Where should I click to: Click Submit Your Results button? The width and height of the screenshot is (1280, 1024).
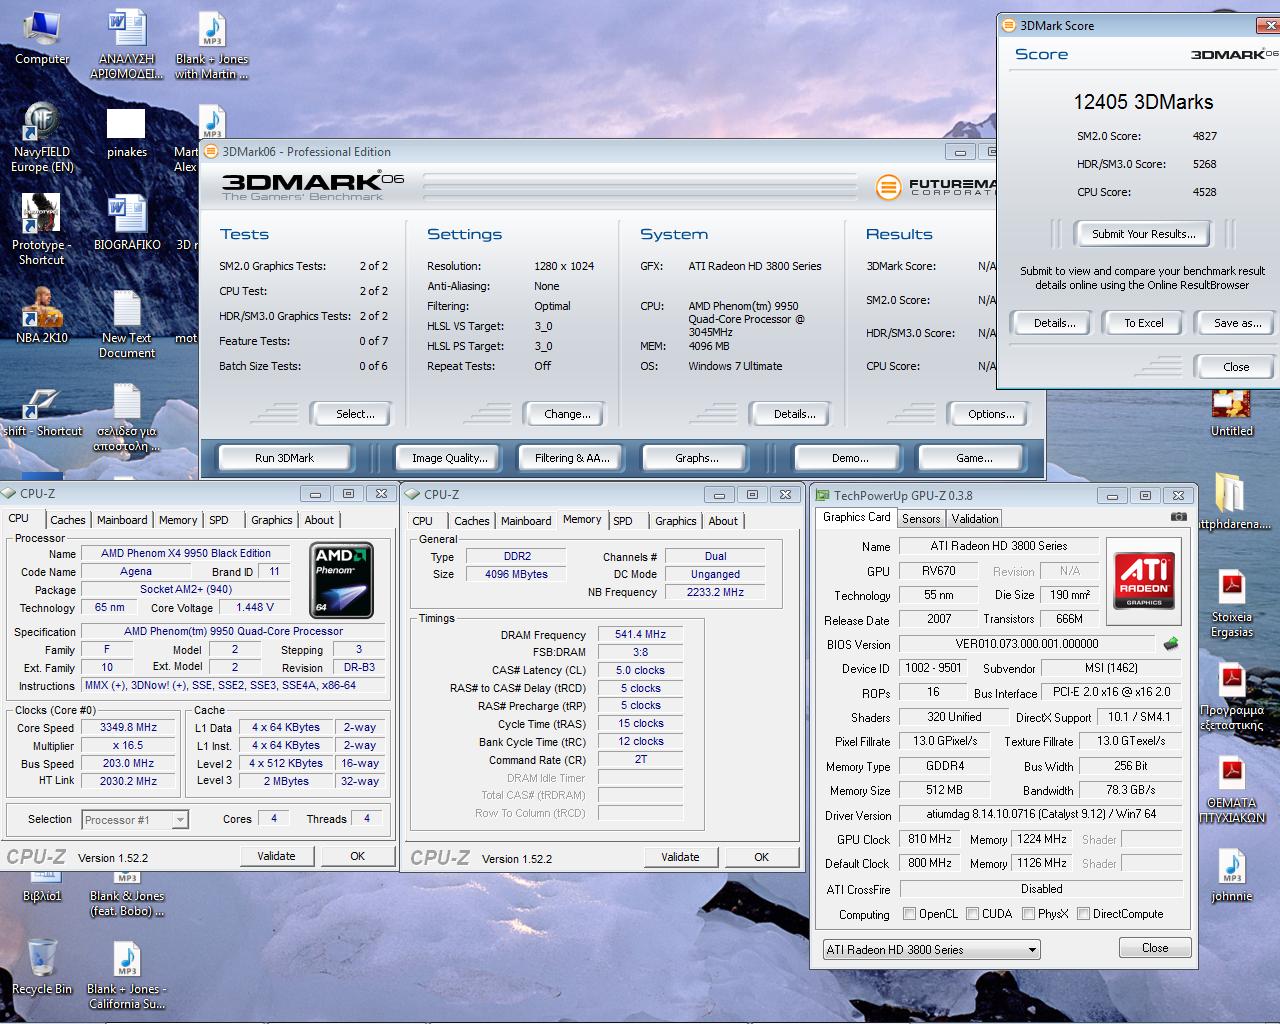(x=1143, y=234)
